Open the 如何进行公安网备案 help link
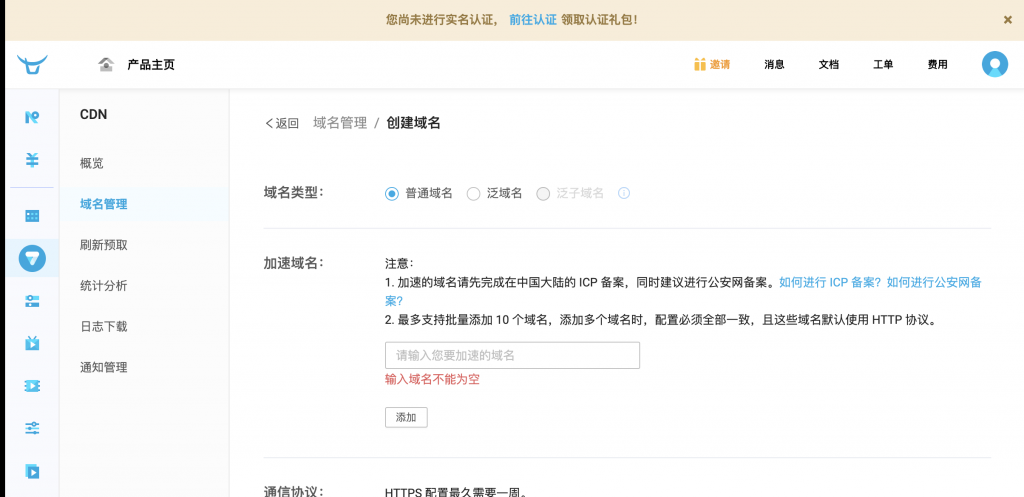Screen dimensions: 1024x497 pyautogui.click(x=934, y=283)
